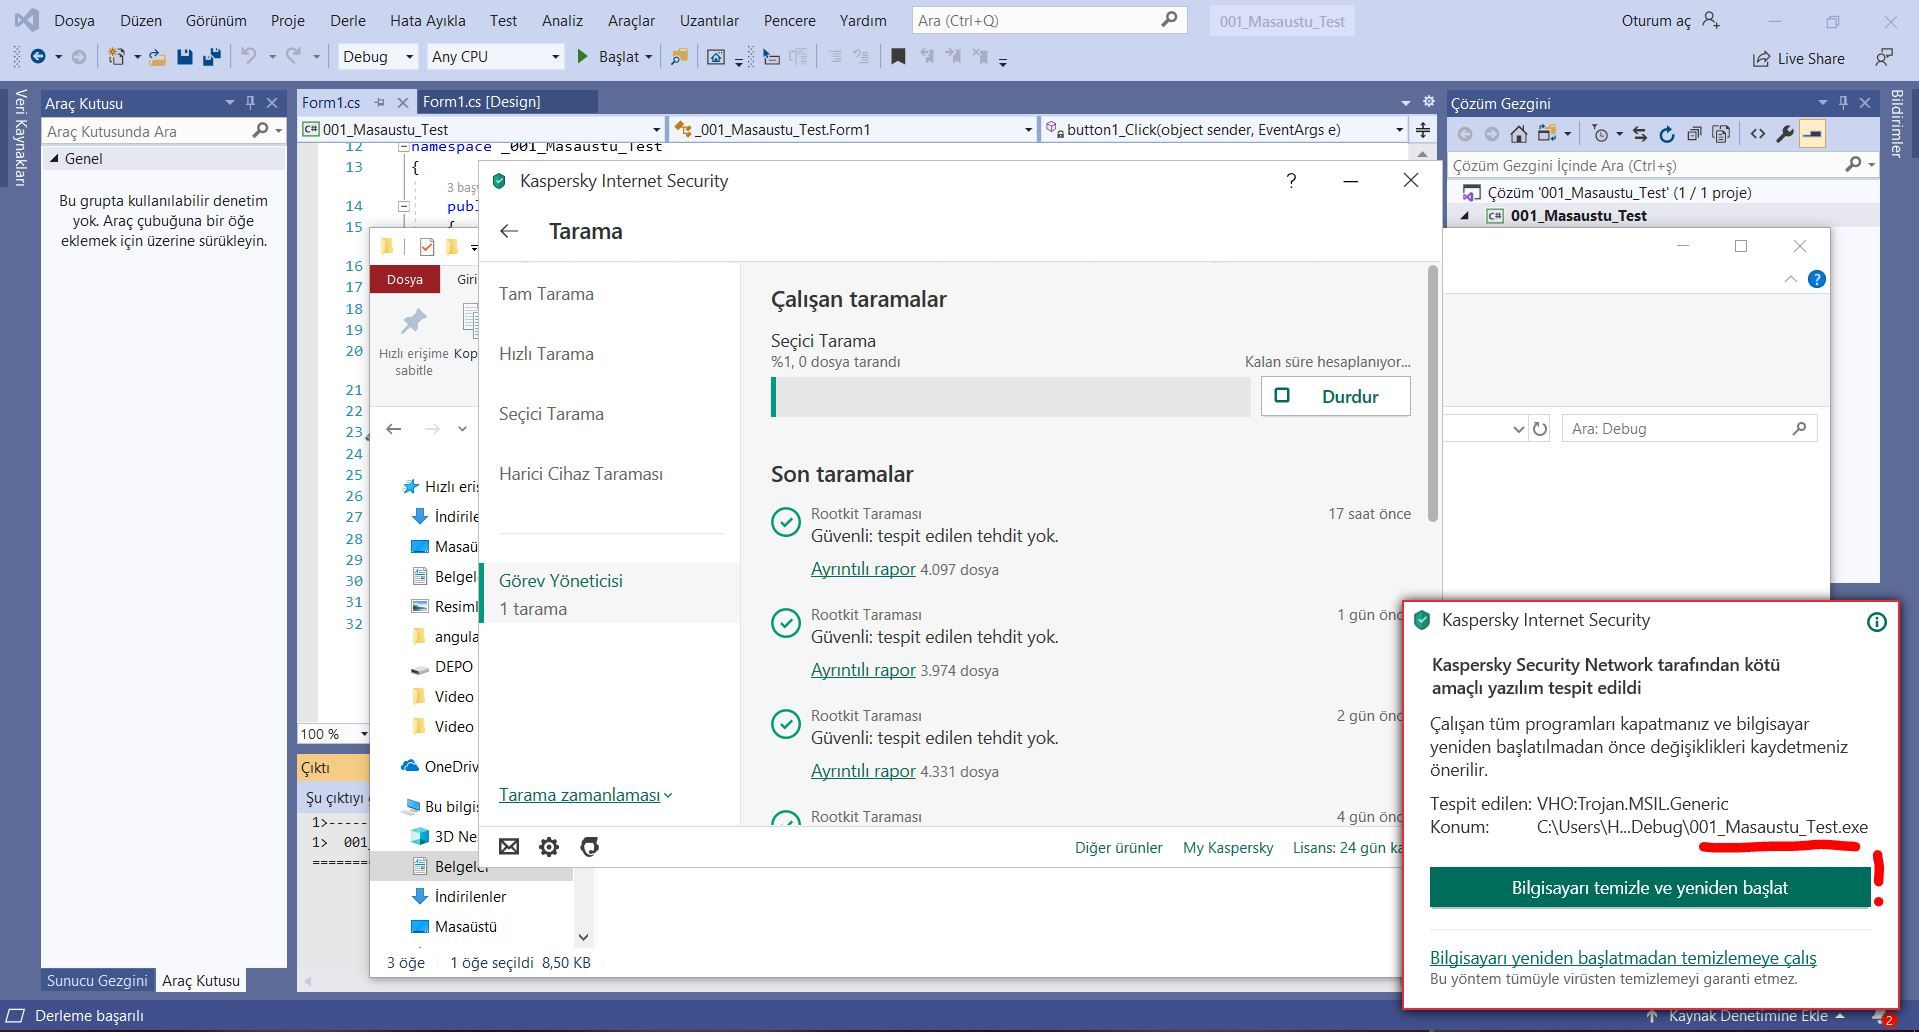Pin to quick access in File Explorer
Screen dimensions: 1919x1032
[413, 342]
